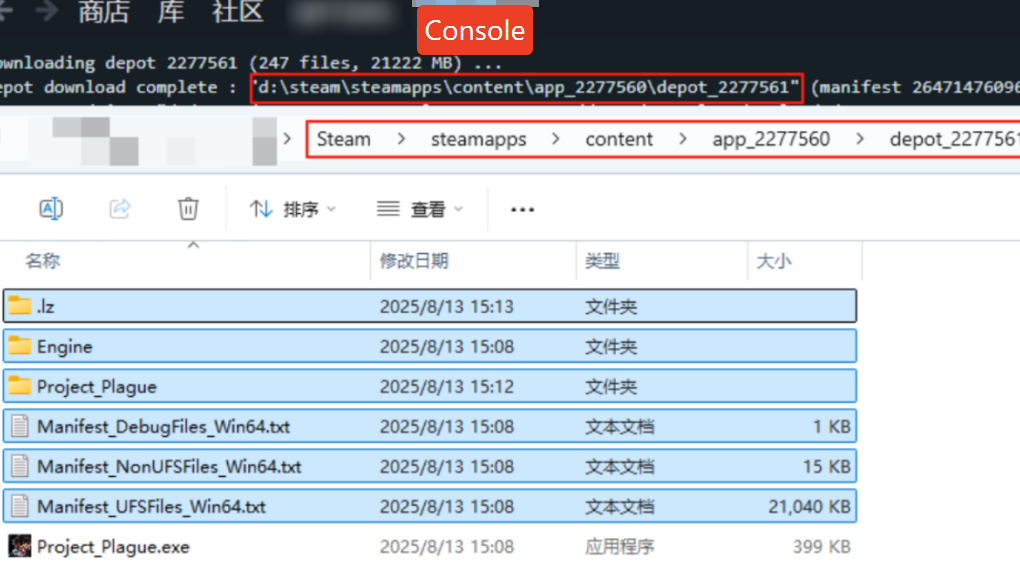
Task: Select Project_Plague.exe application
Action: [x=429, y=547]
